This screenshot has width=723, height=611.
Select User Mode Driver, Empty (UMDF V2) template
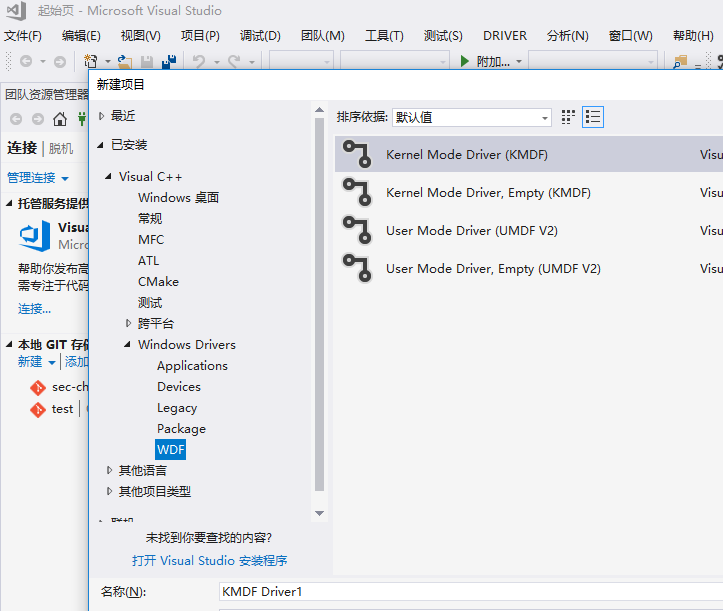coord(529,268)
